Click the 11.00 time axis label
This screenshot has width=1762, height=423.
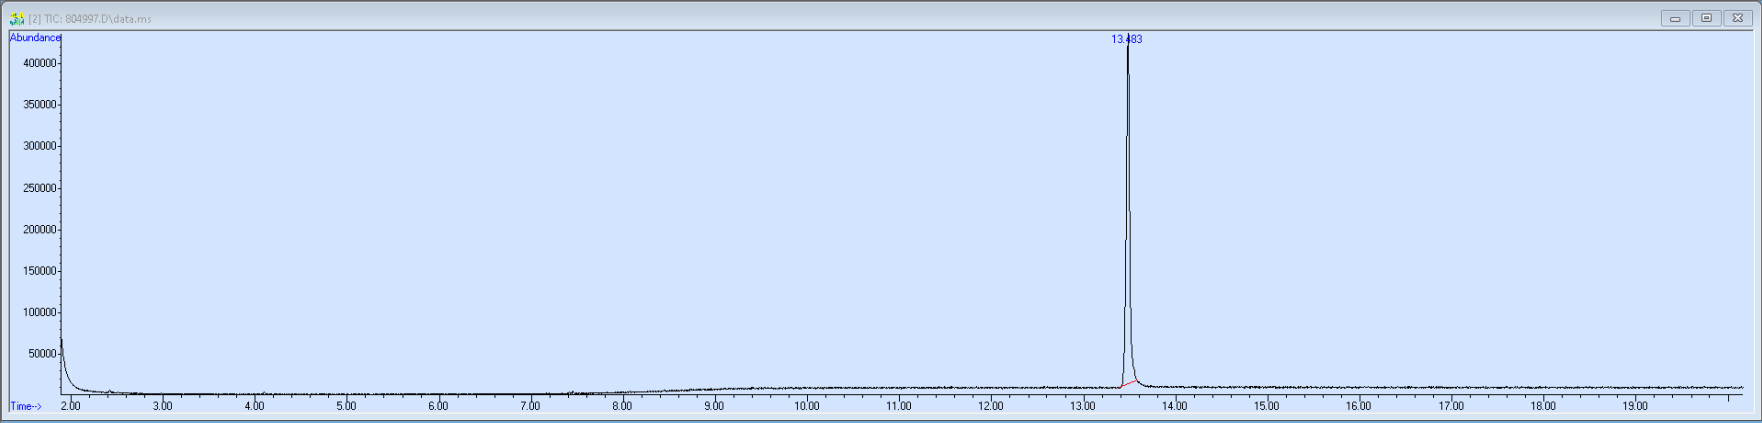(x=899, y=406)
